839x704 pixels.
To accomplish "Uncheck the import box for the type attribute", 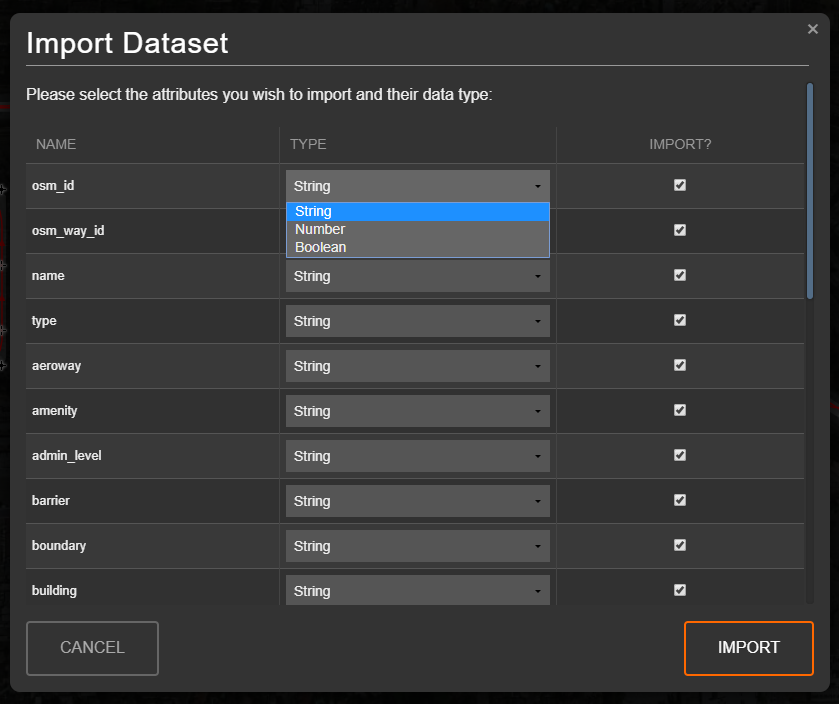I will pyautogui.click(x=679, y=320).
